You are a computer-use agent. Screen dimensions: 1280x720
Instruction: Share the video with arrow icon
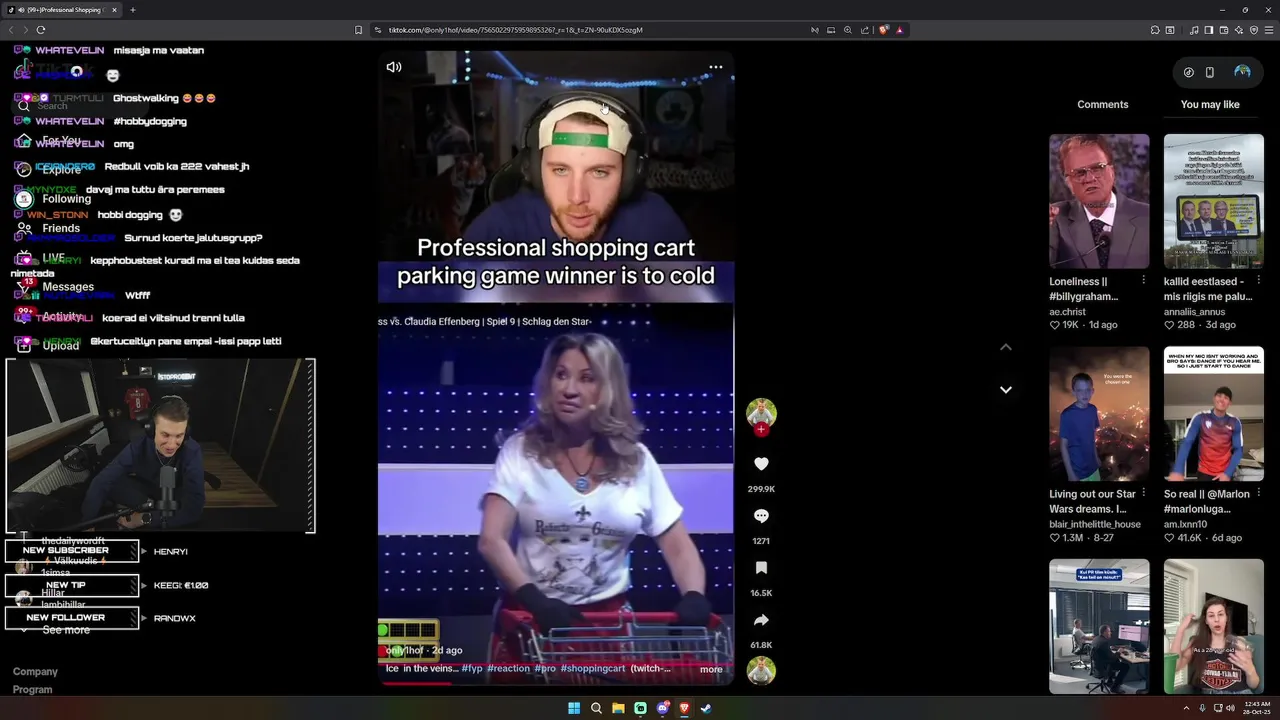761,620
